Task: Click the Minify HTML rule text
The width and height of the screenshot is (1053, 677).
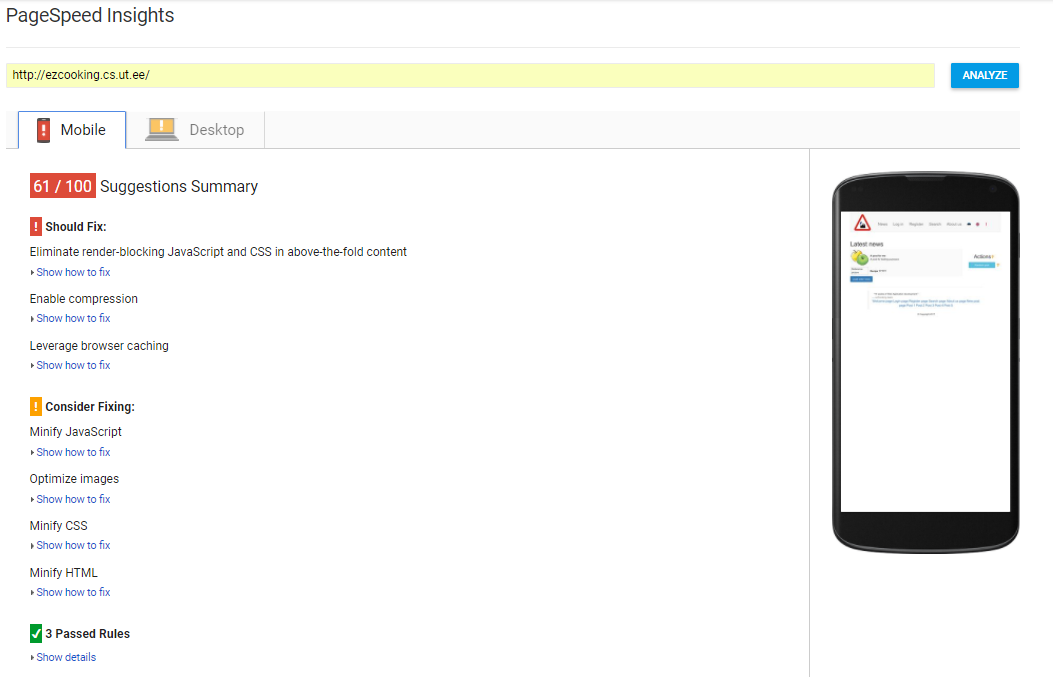Action: point(64,573)
